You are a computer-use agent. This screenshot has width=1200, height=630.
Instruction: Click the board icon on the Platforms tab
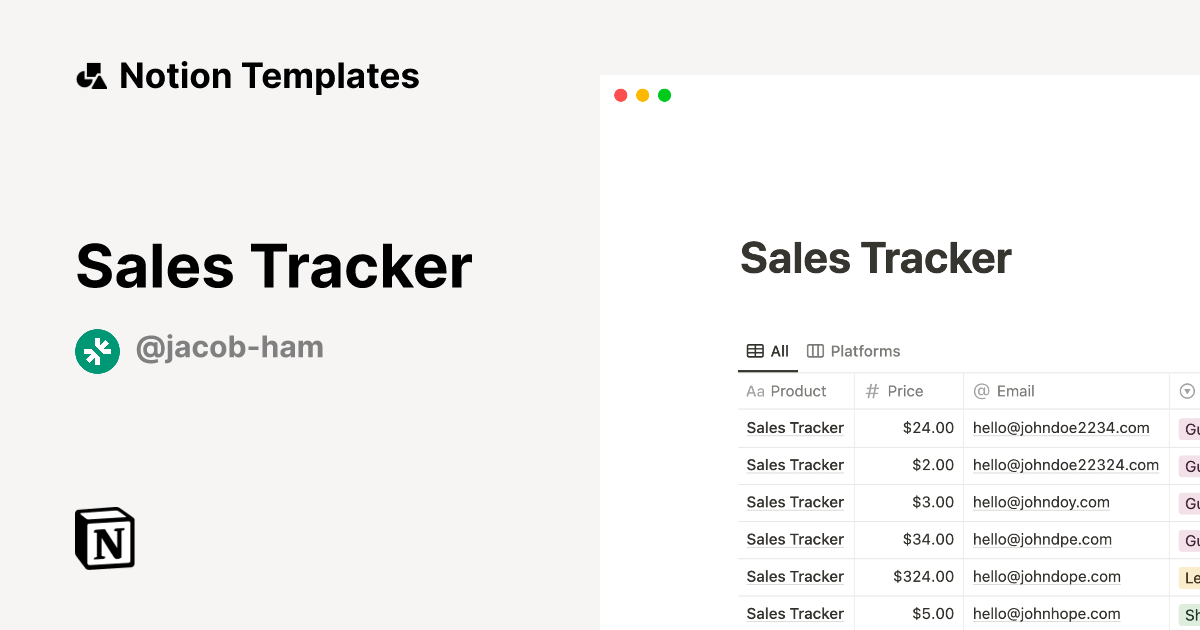(x=815, y=351)
